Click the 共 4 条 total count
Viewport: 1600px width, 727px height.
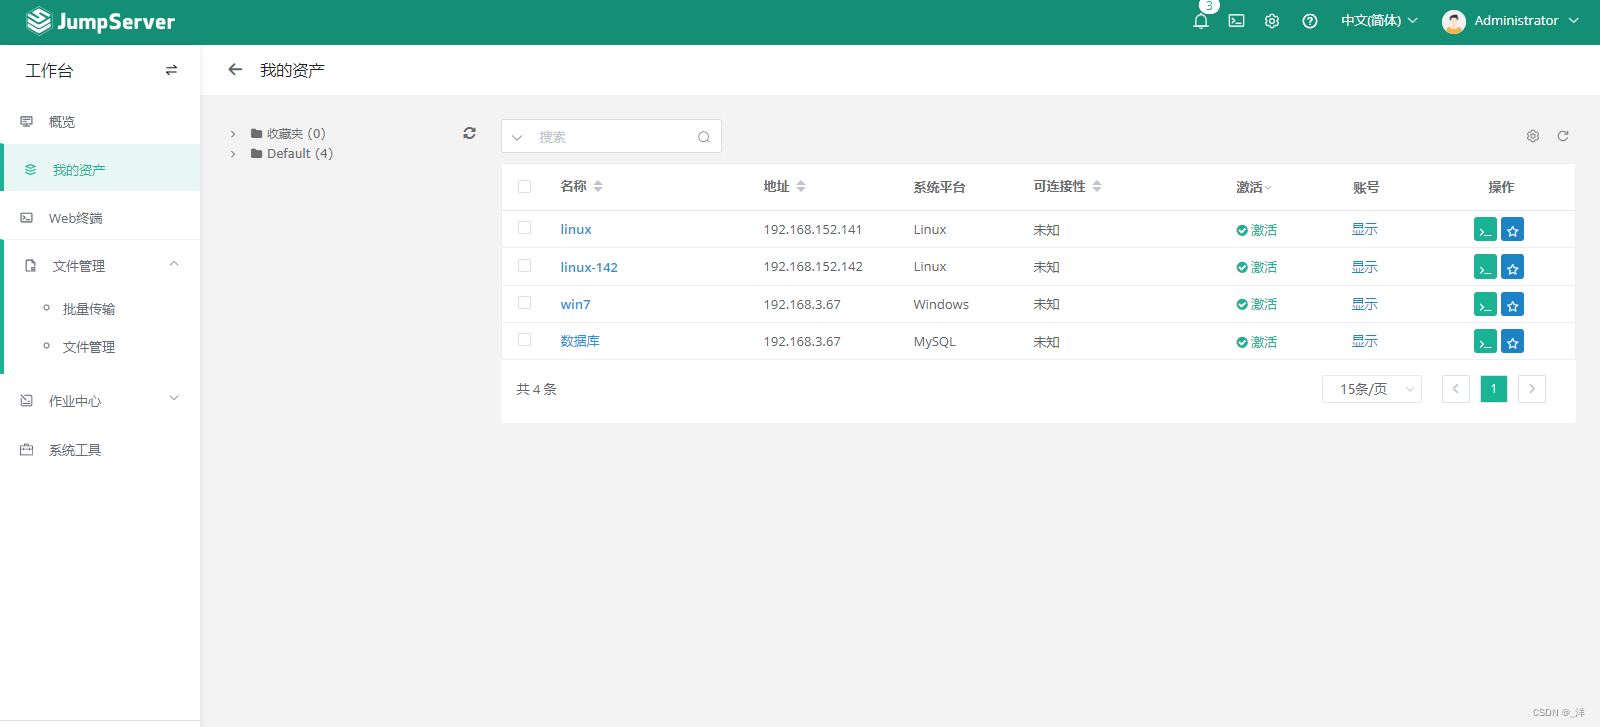click(537, 390)
